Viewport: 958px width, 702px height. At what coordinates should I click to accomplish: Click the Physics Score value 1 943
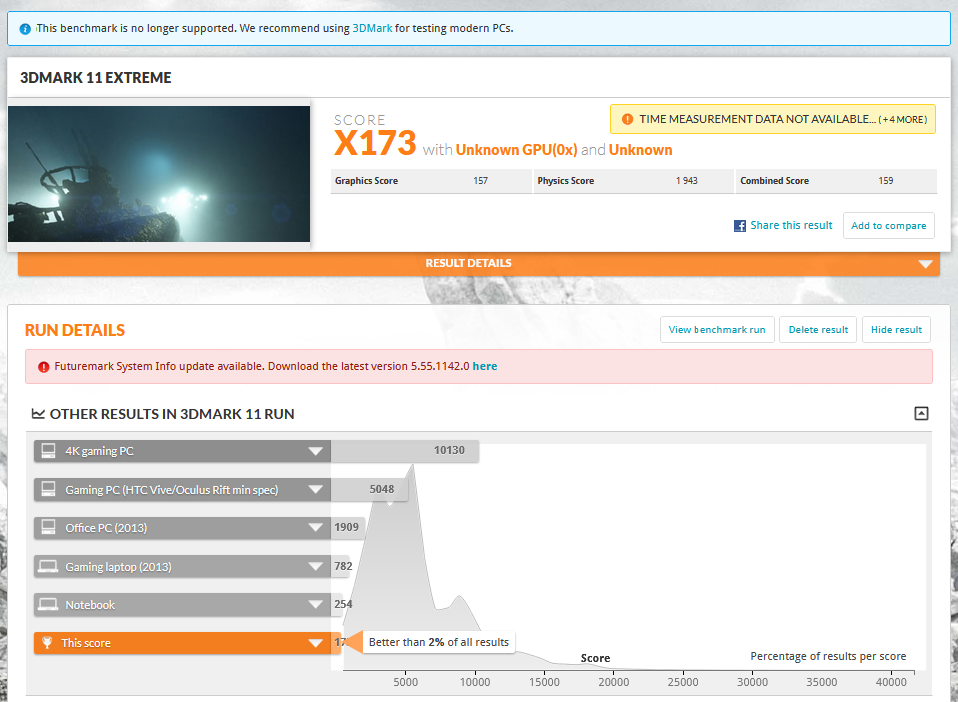click(x=687, y=181)
